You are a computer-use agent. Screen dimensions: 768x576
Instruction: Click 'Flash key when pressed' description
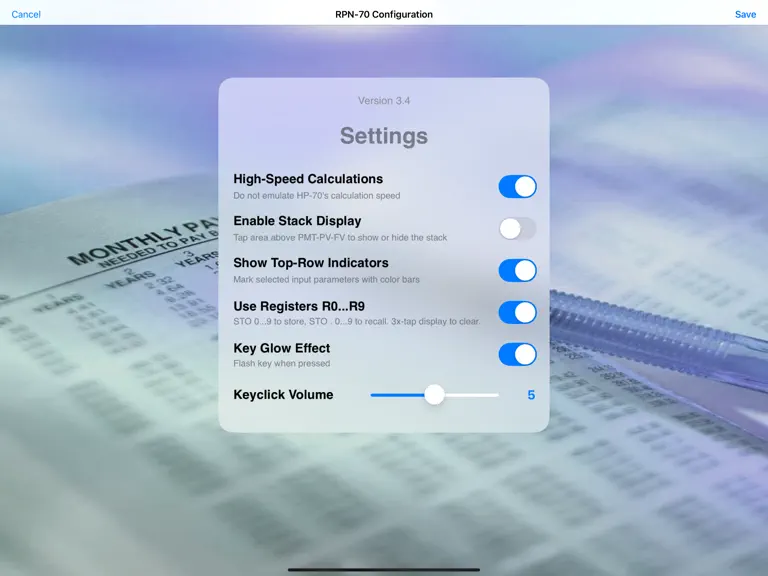click(282, 363)
